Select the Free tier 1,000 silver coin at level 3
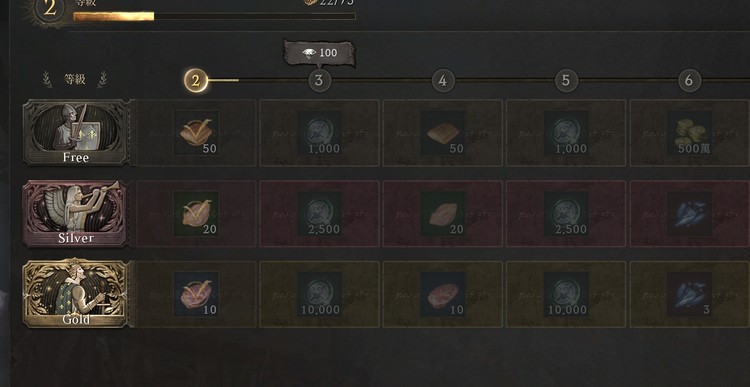This screenshot has height=387, width=750. click(319, 133)
